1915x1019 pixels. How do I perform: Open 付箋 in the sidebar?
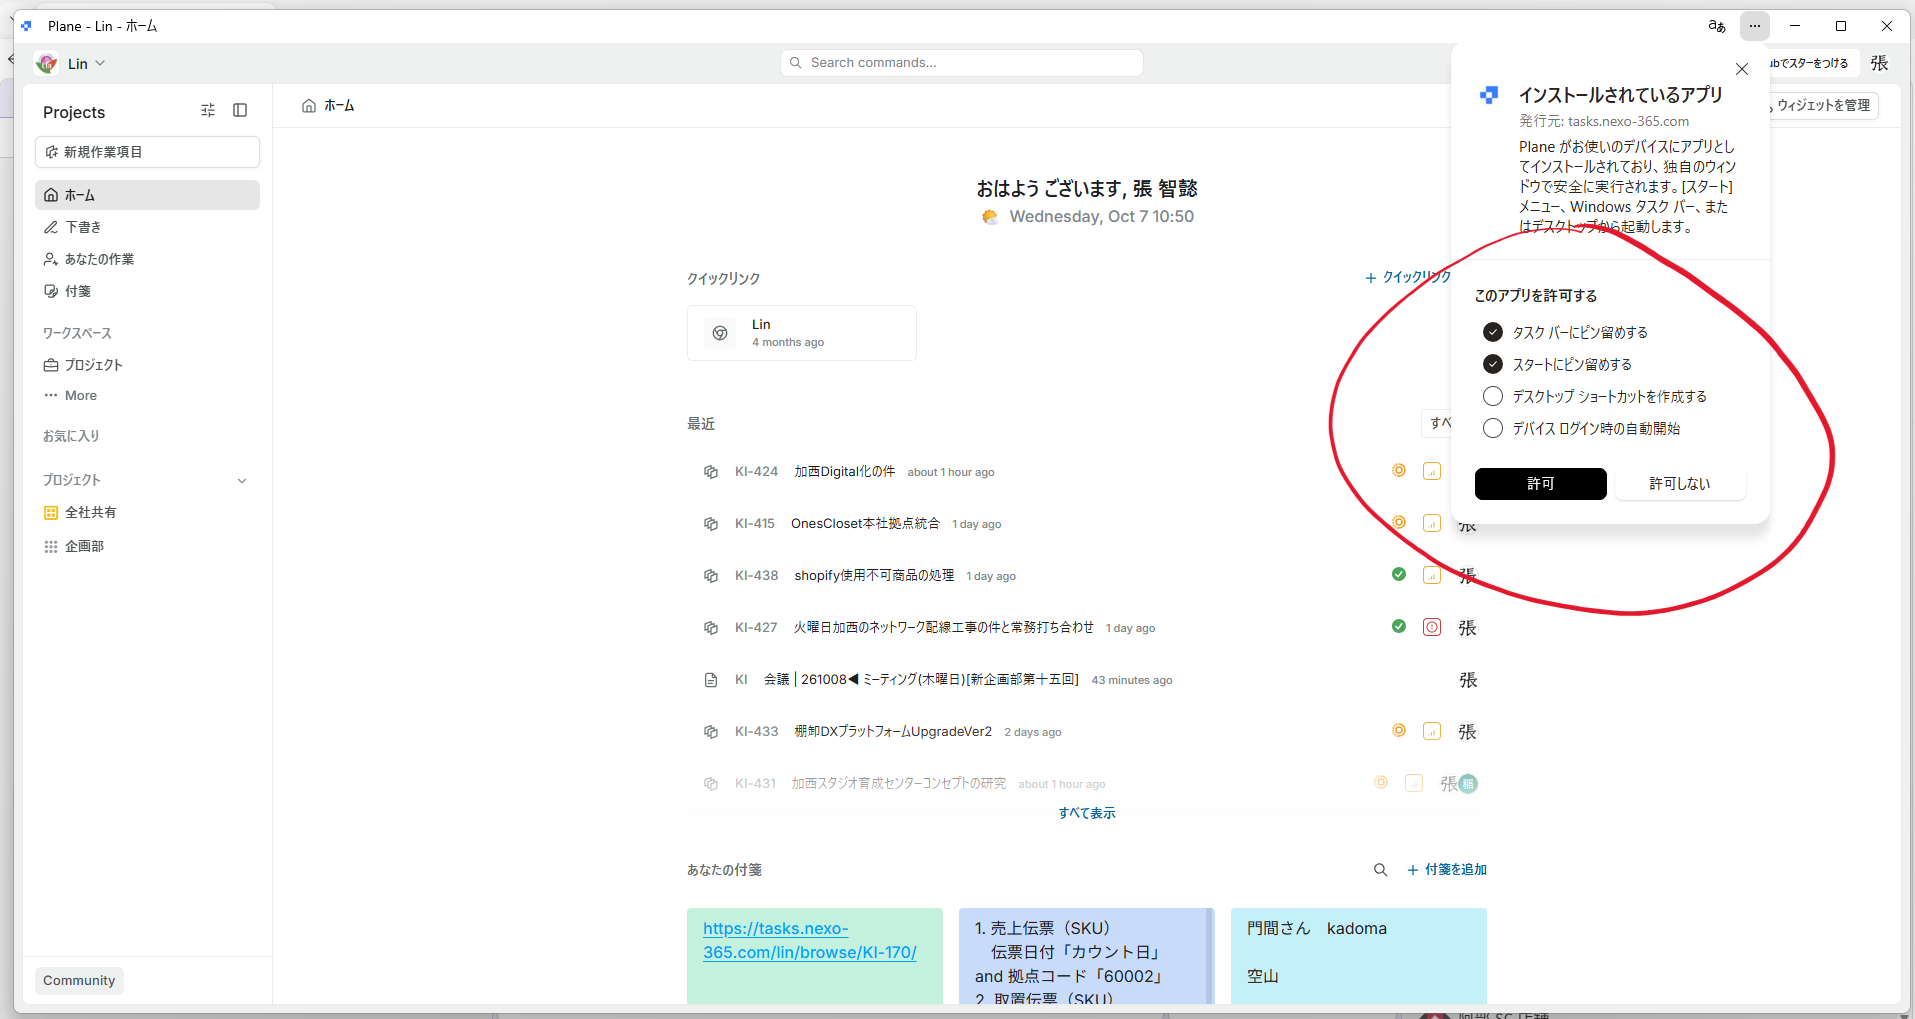tap(147, 291)
